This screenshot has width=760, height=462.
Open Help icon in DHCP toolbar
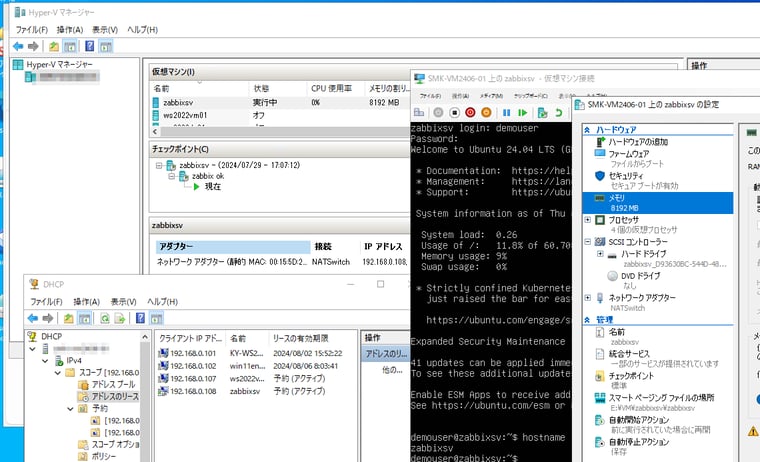coord(141,319)
